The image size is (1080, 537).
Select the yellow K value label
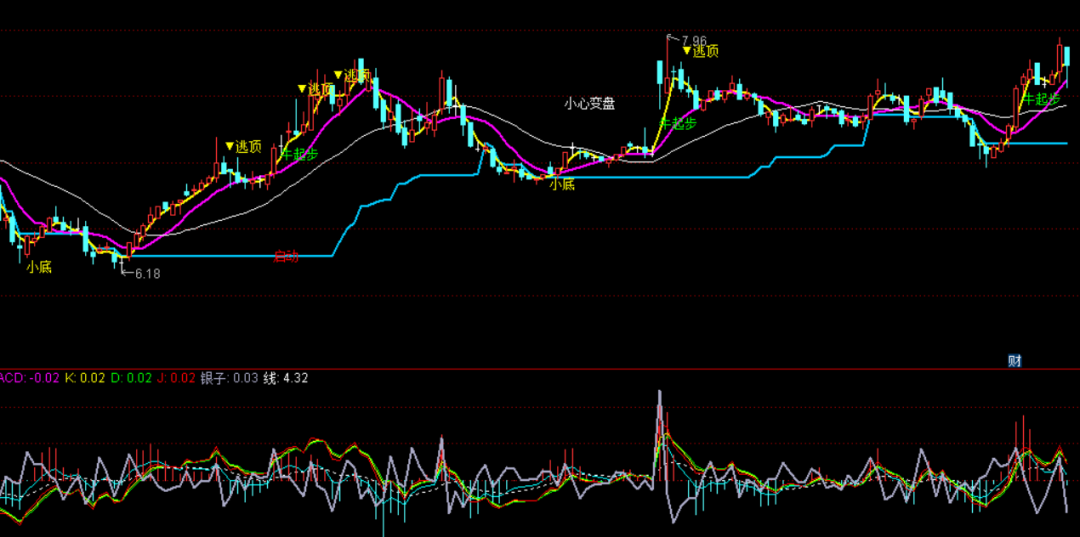tap(84, 378)
